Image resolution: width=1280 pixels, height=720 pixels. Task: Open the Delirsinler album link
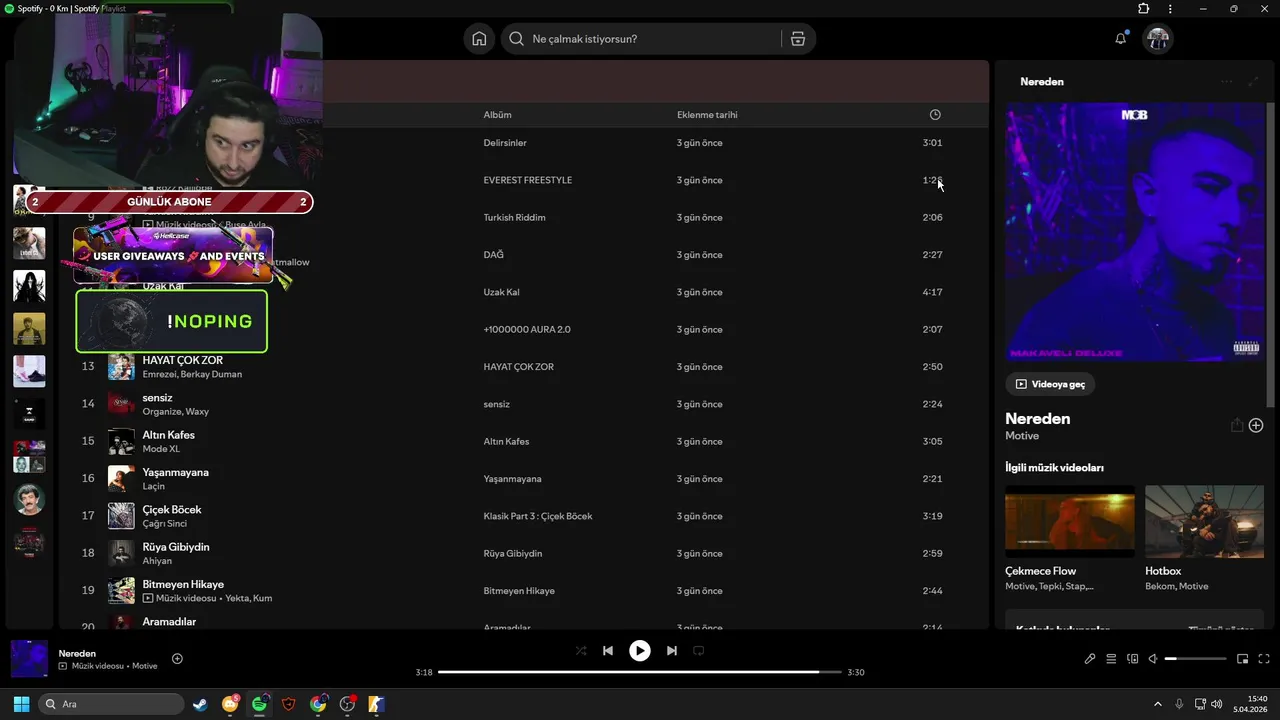[505, 143]
